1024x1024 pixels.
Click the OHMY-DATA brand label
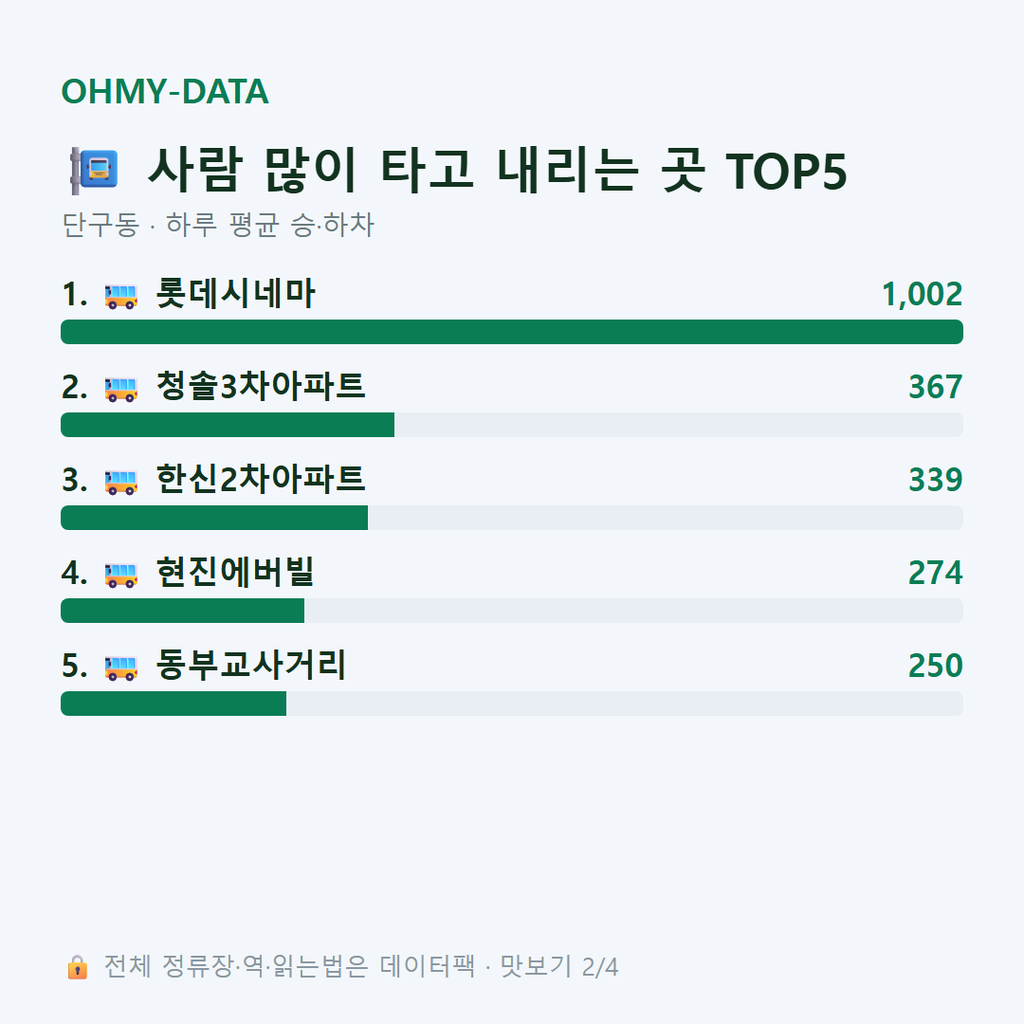165,91
